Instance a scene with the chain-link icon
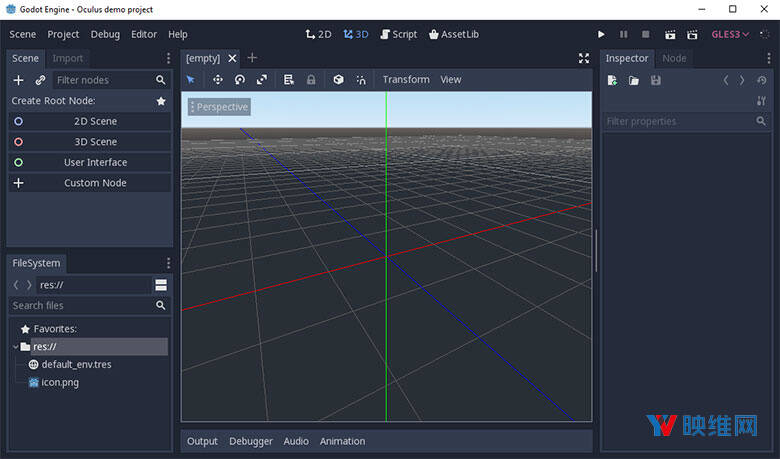 point(40,80)
